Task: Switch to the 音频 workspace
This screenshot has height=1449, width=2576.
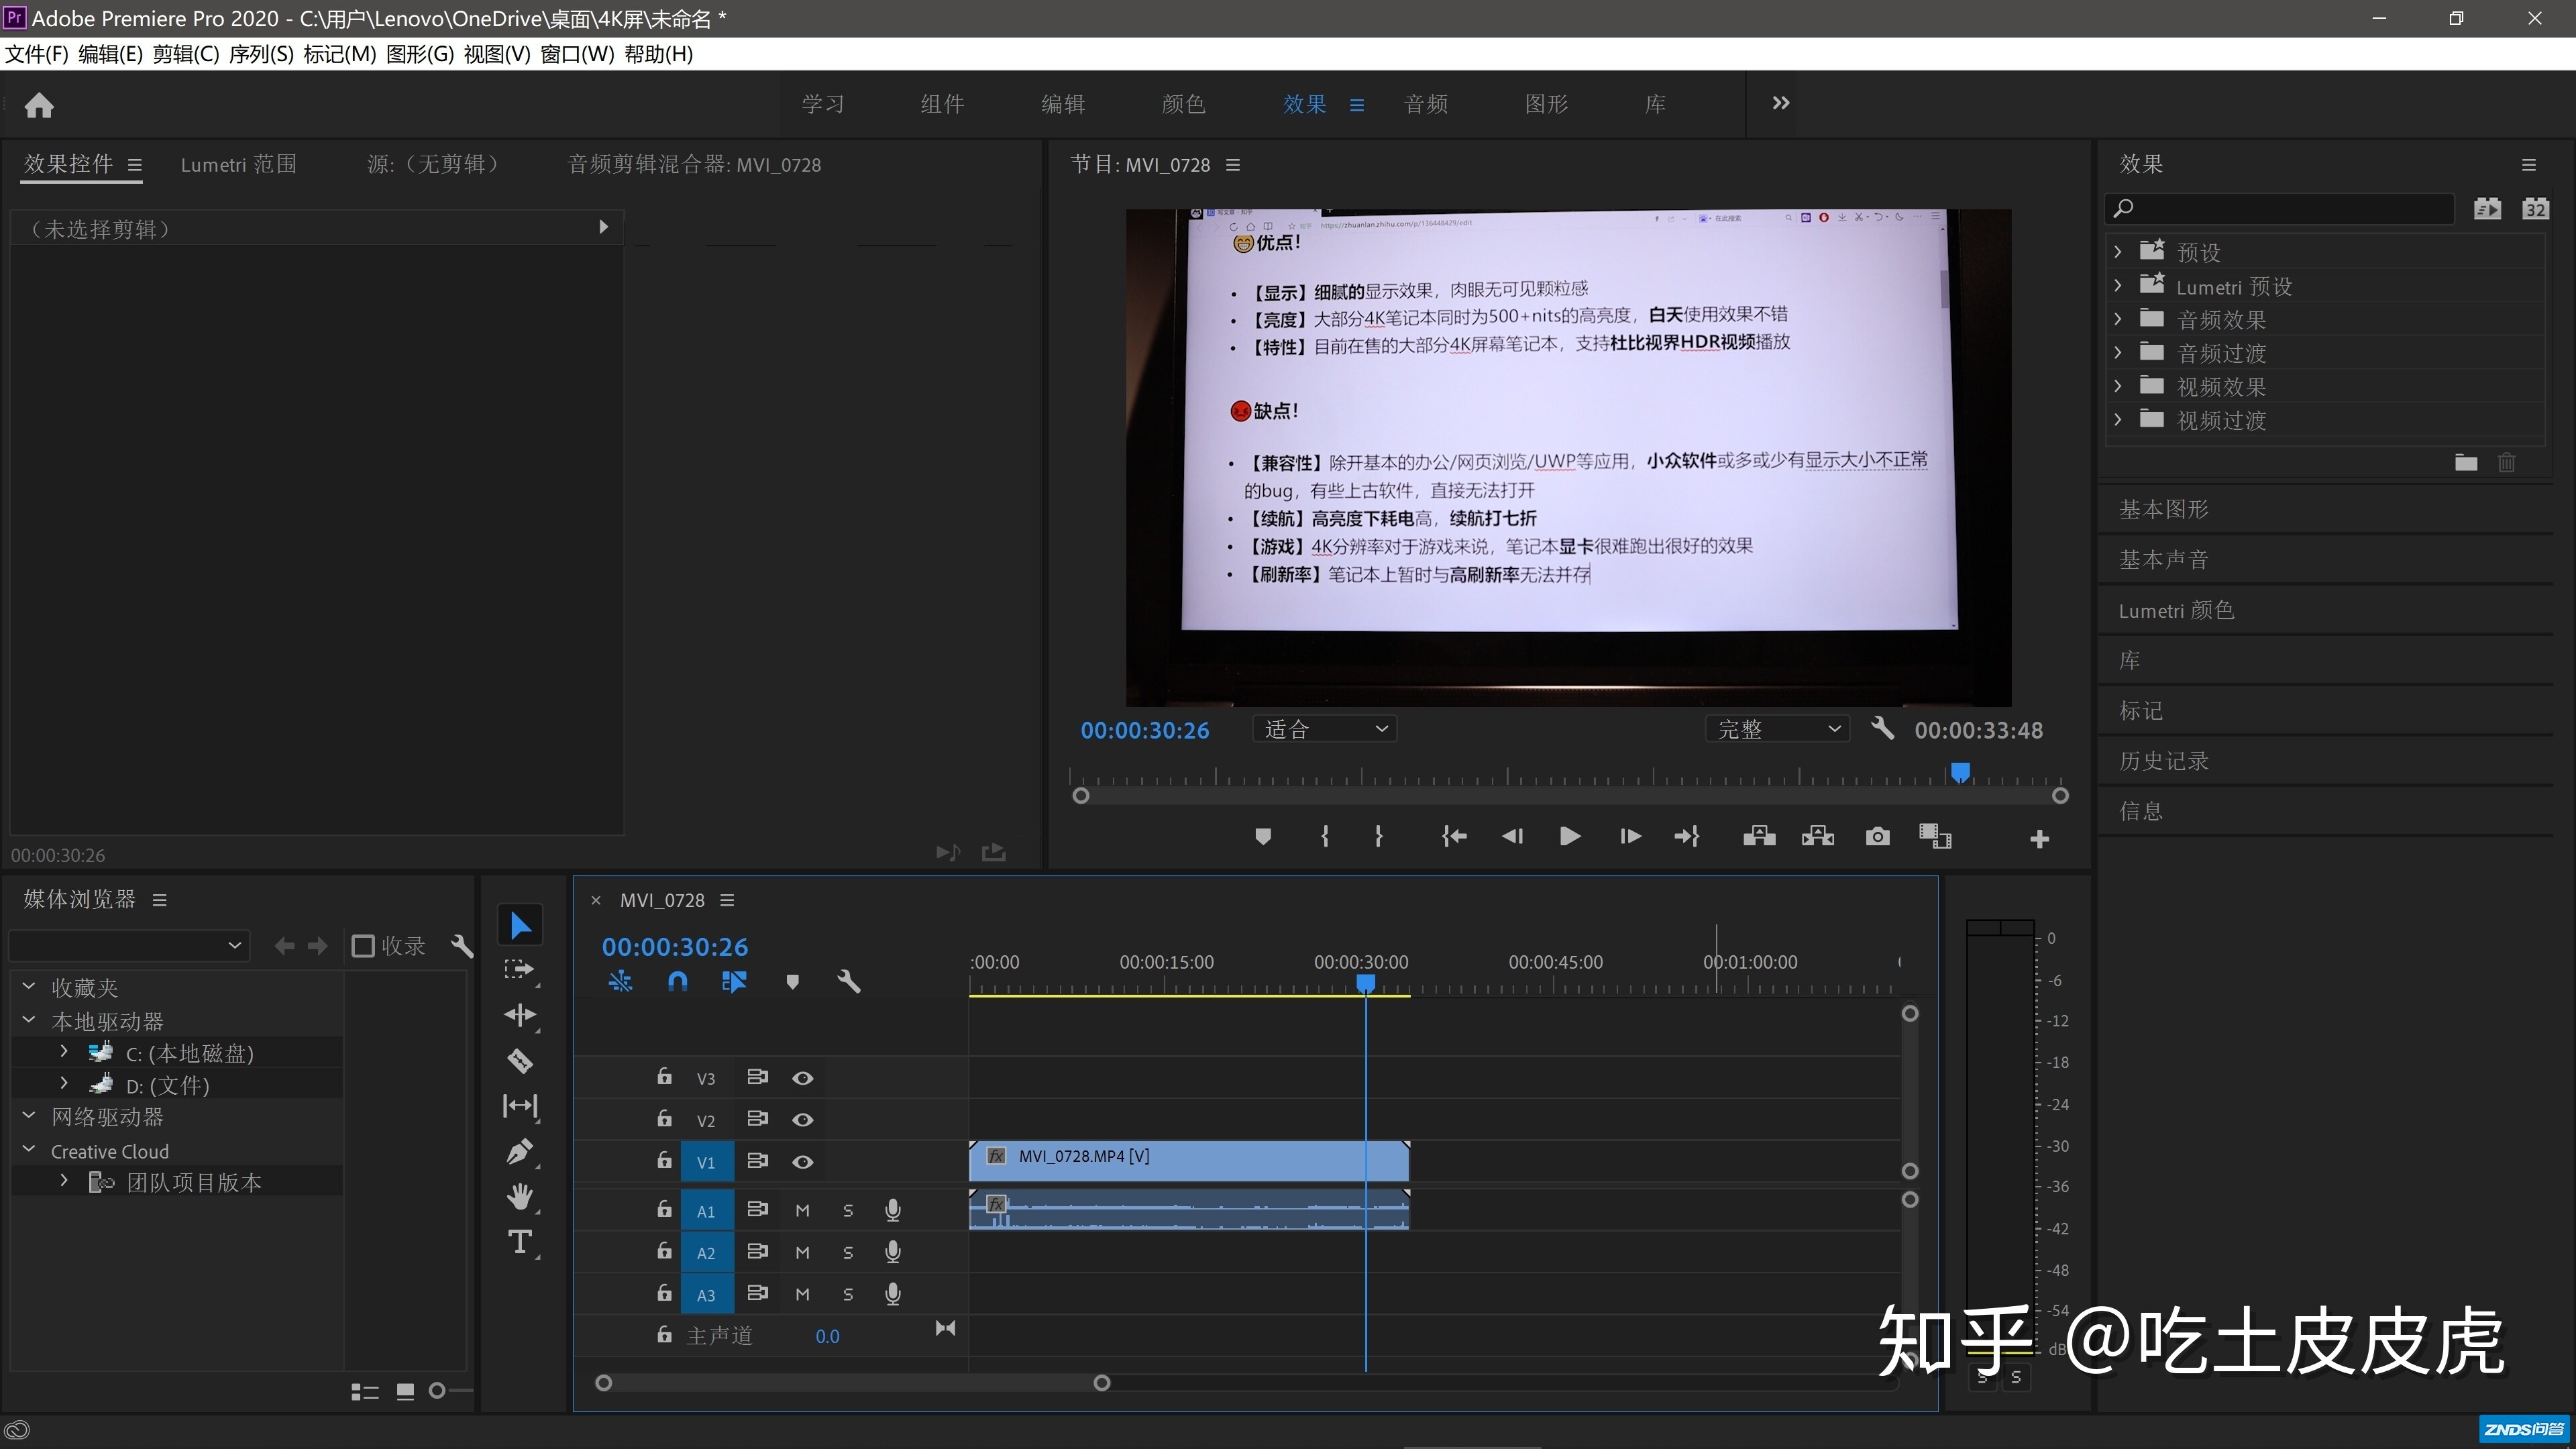Action: coord(1426,104)
